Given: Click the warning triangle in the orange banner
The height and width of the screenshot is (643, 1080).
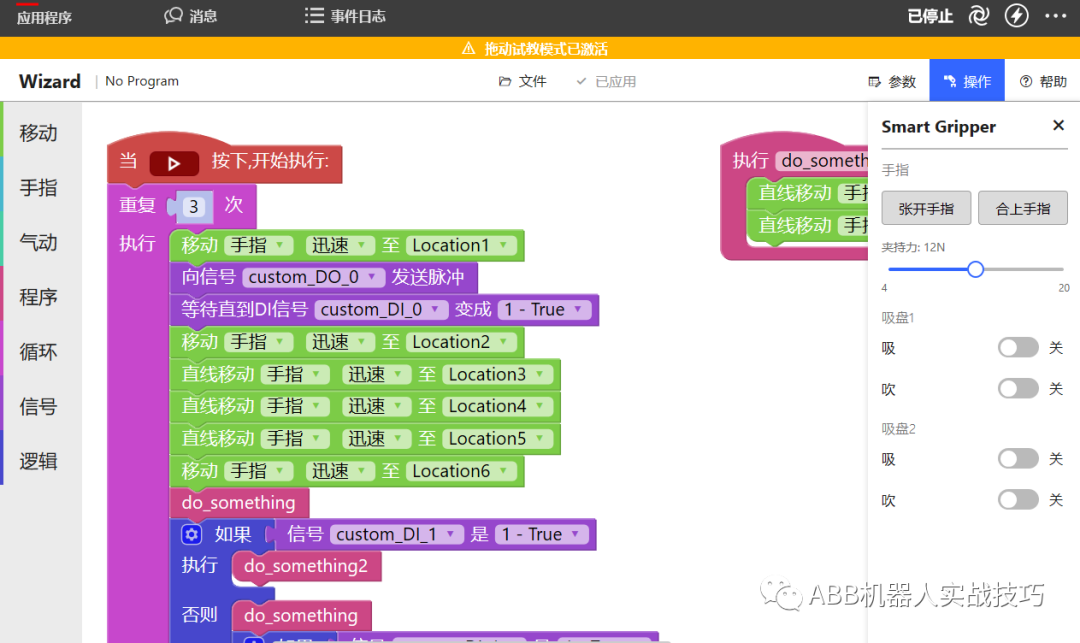Looking at the screenshot, I should [468, 48].
